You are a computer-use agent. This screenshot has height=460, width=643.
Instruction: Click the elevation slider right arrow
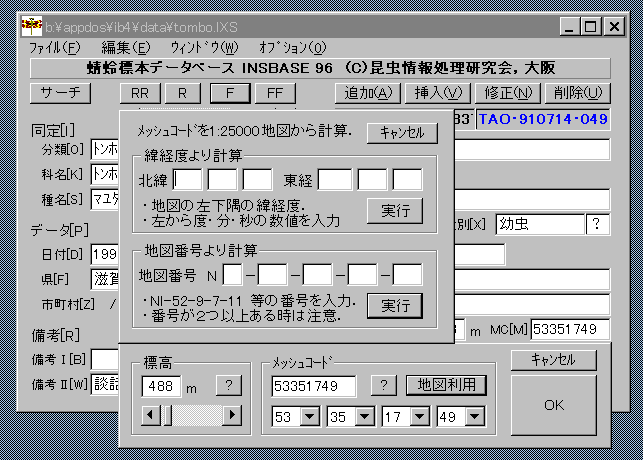[x=231, y=414]
